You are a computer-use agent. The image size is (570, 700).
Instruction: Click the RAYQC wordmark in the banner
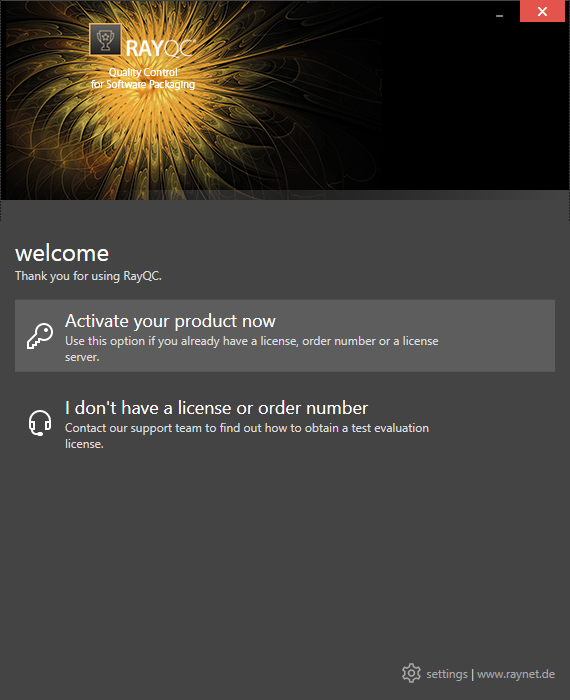pos(161,48)
